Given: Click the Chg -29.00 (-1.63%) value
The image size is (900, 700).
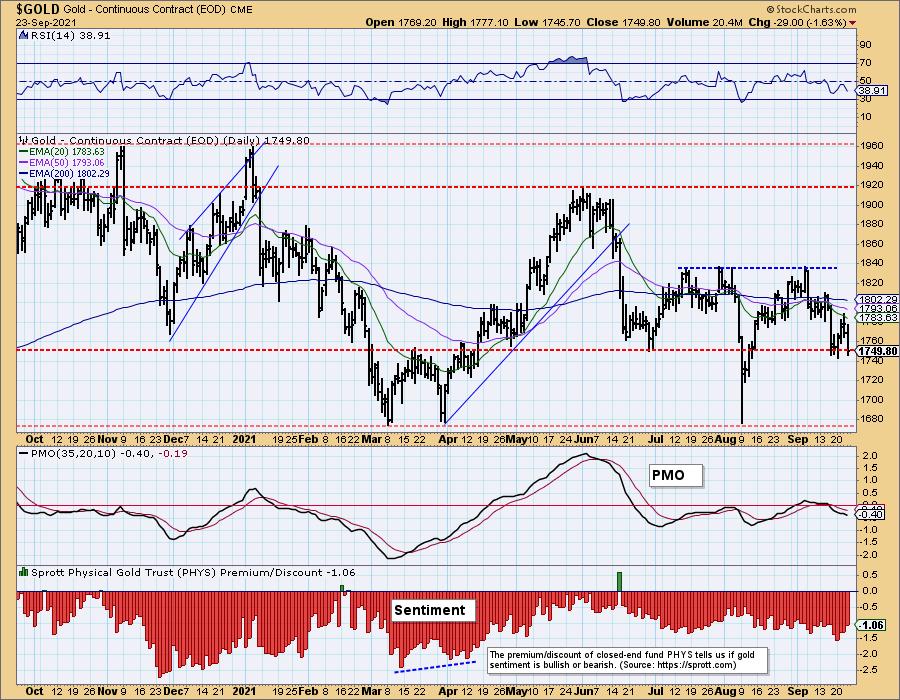Looking at the screenshot, I should point(797,22).
